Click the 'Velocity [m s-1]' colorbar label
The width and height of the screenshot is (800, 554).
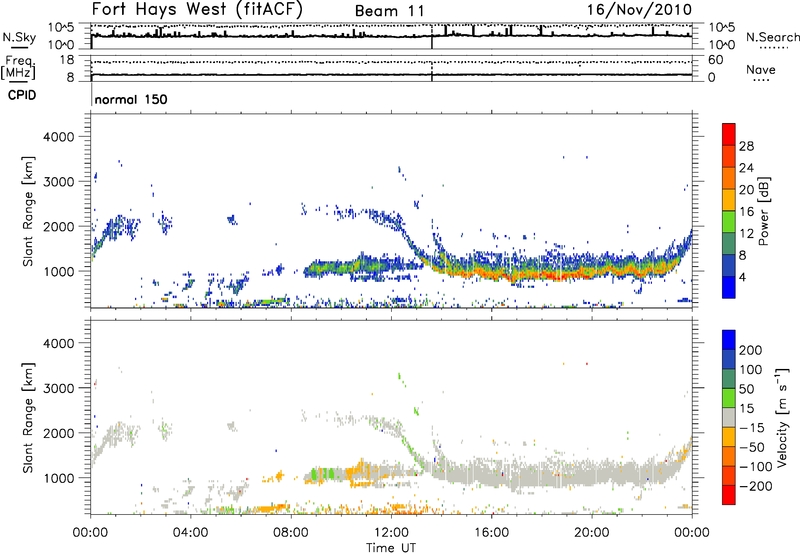(x=782, y=417)
